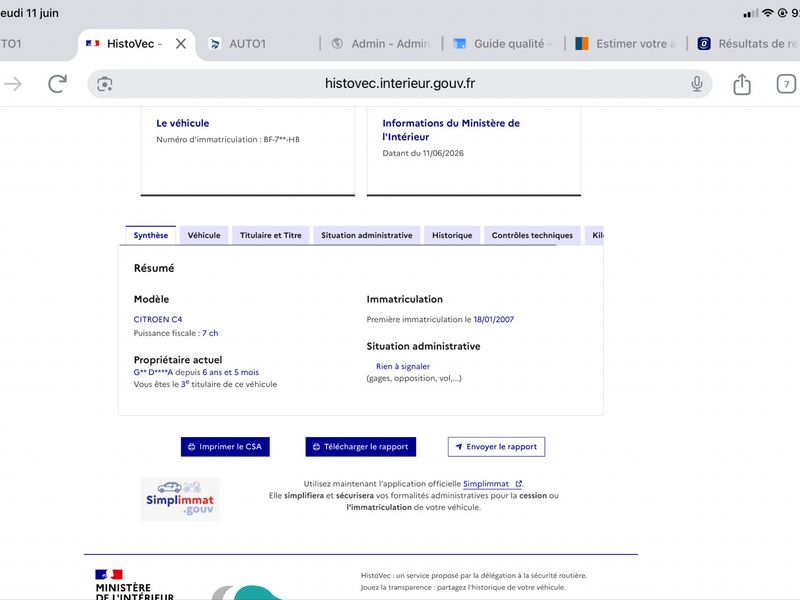
Task: Open the Historique tab
Action: point(452,235)
